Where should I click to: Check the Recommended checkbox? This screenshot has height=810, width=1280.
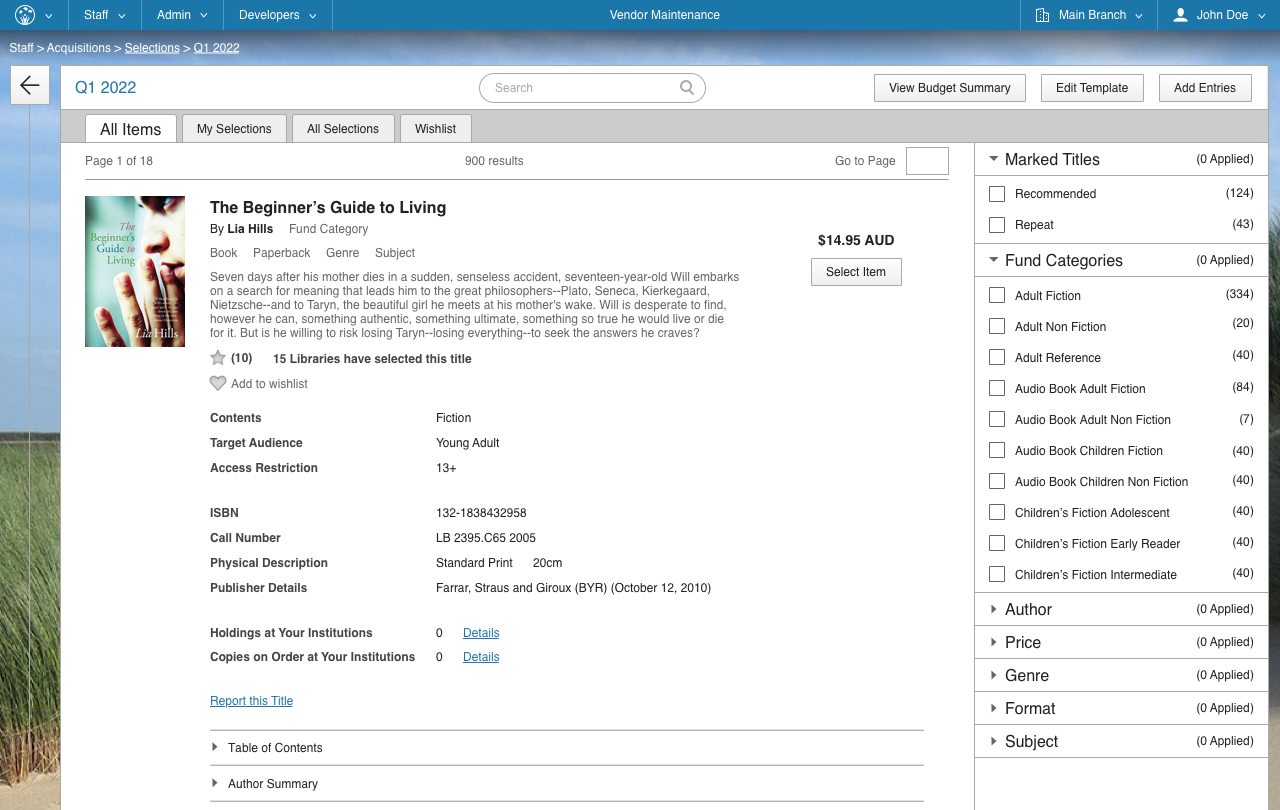point(997,194)
